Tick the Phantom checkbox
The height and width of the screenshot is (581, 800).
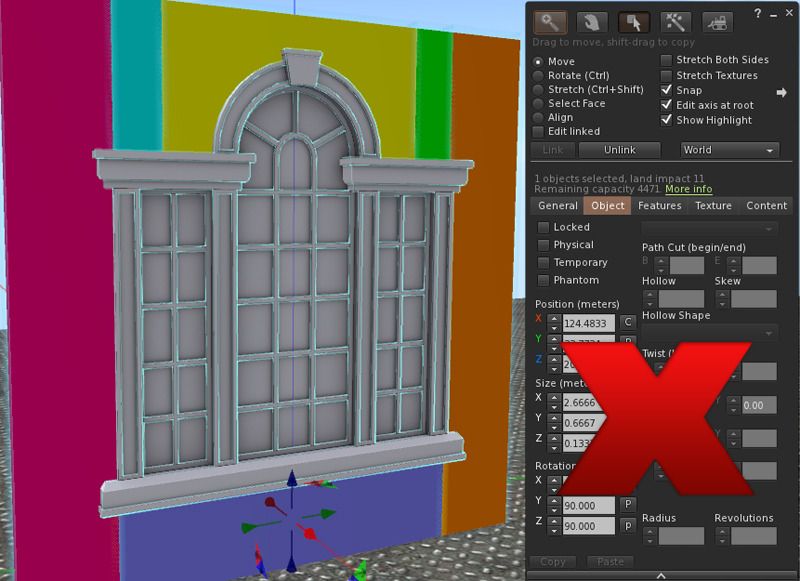pos(544,281)
